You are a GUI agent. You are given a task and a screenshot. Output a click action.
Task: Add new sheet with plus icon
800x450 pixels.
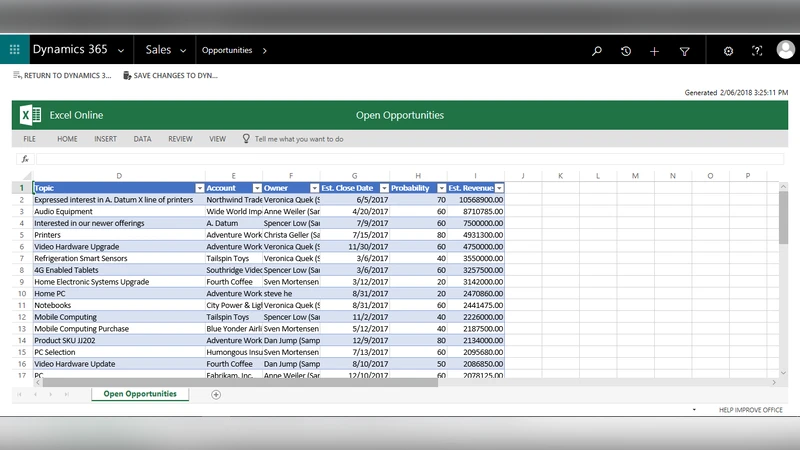coord(216,394)
